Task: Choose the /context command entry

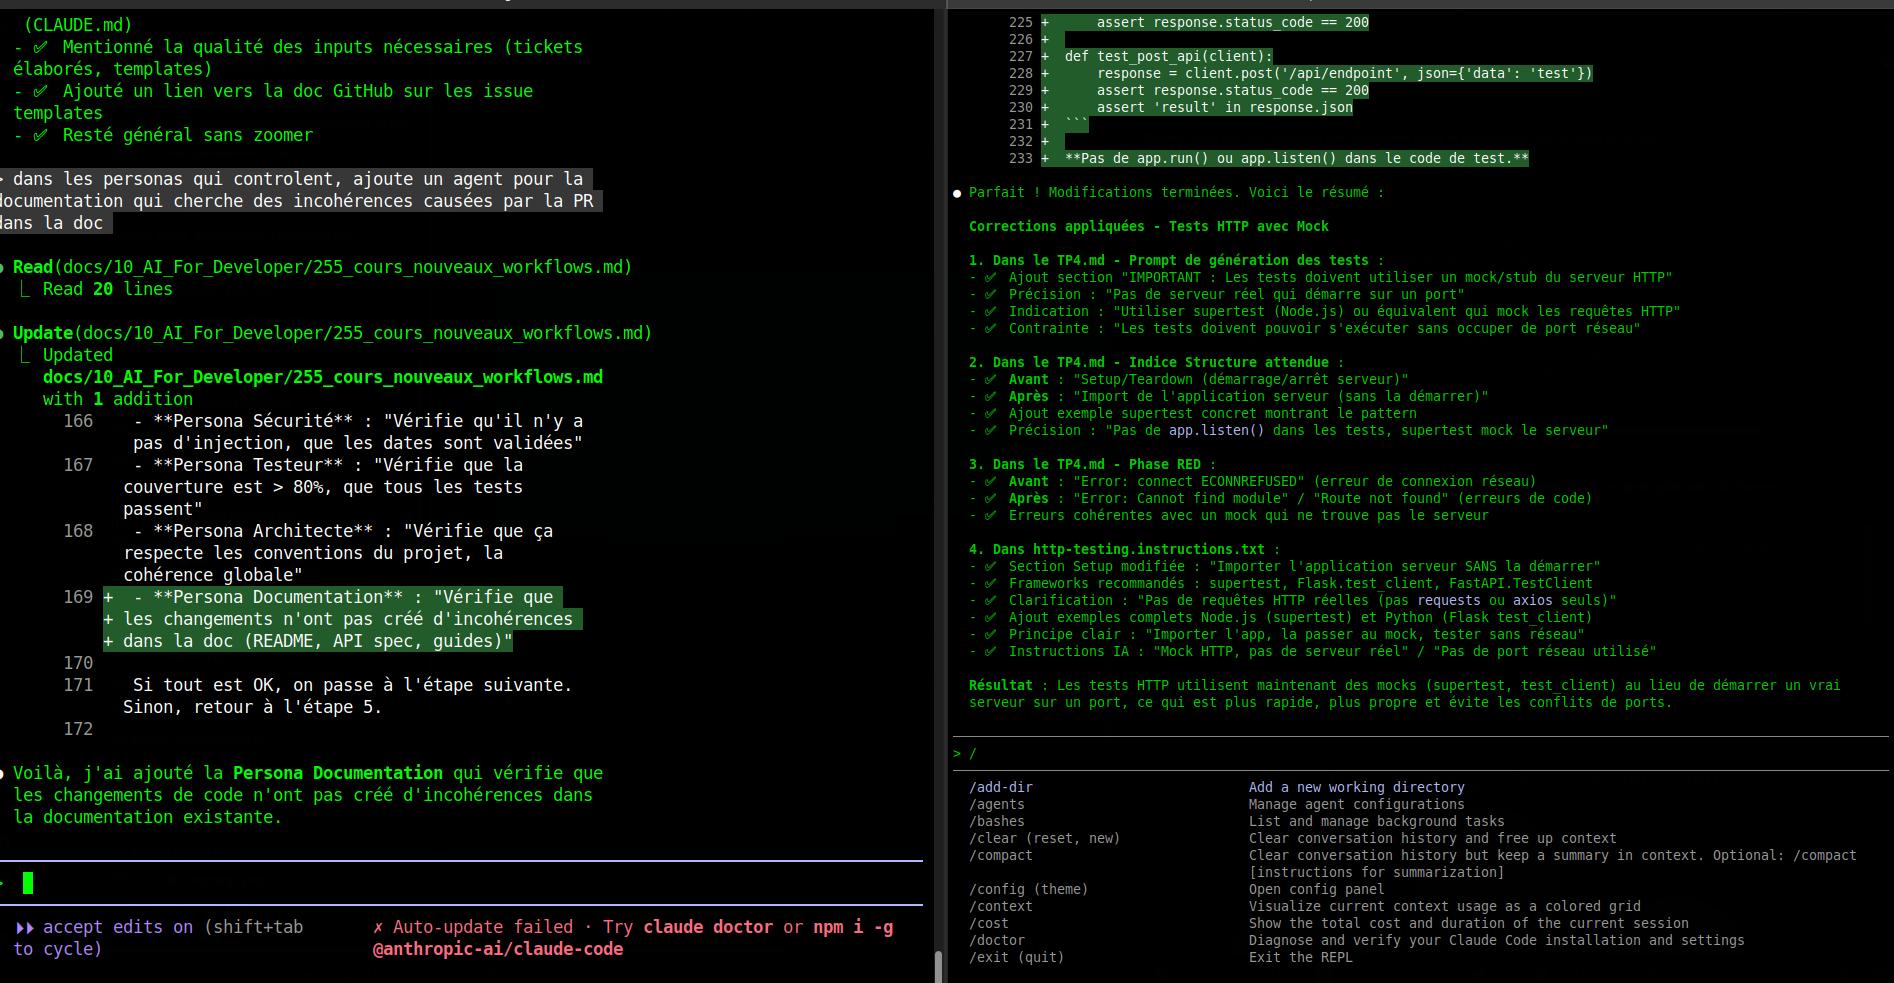Action: click(x=1000, y=906)
